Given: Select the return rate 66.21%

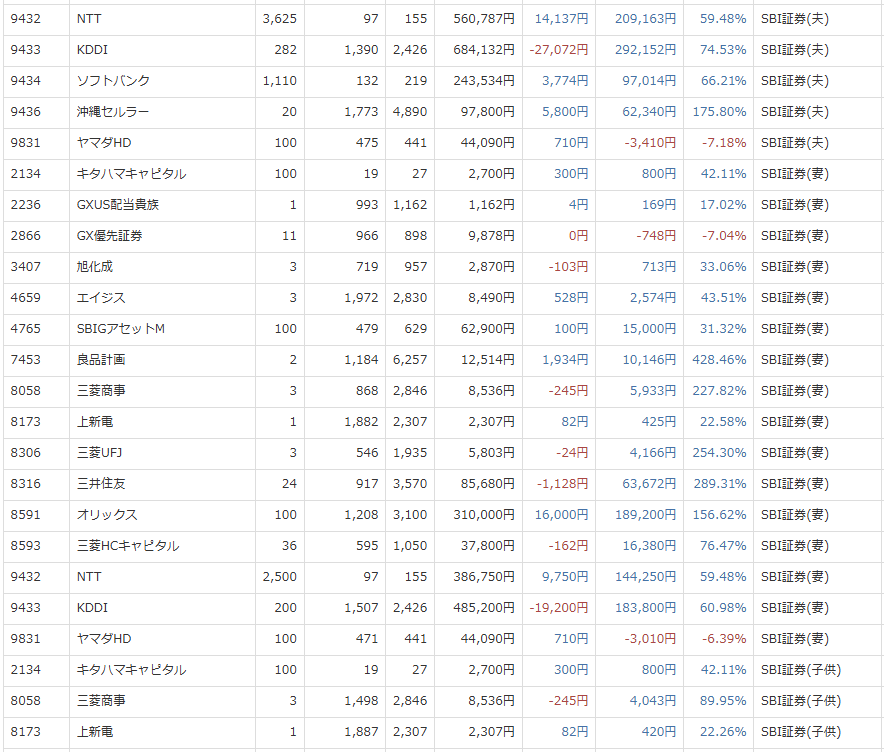Looking at the screenshot, I should pos(723,81).
